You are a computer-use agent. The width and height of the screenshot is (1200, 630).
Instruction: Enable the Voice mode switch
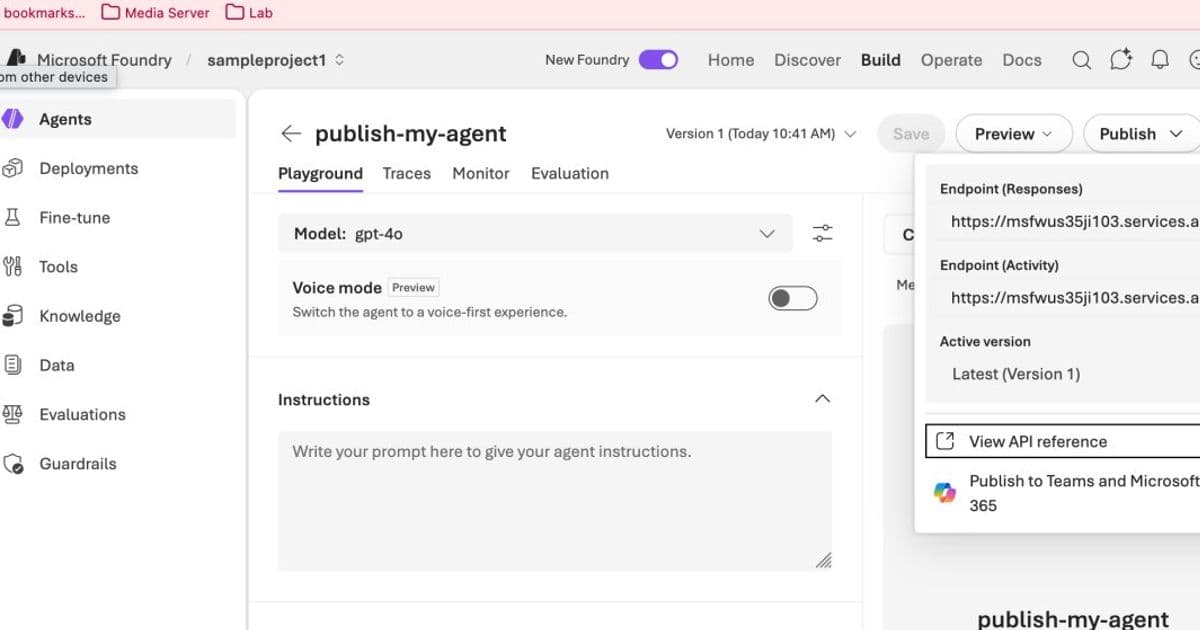click(x=793, y=298)
